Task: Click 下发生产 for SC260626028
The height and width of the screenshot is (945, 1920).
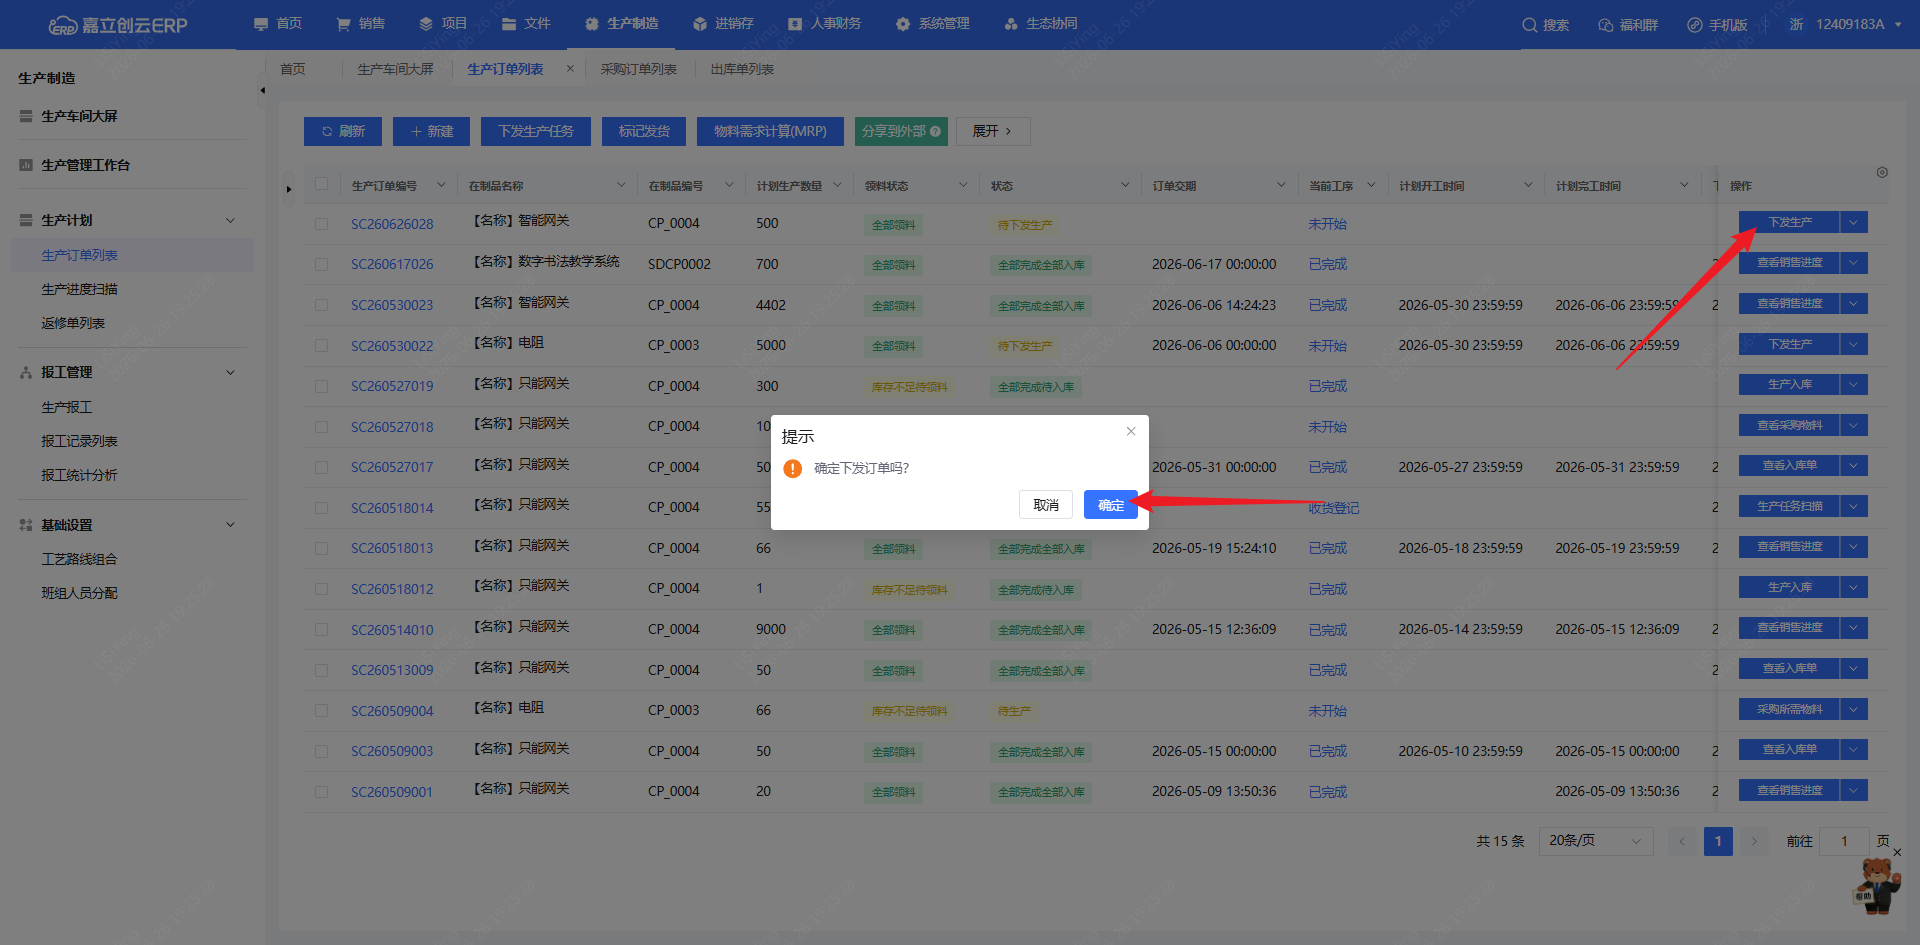Action: (1789, 222)
